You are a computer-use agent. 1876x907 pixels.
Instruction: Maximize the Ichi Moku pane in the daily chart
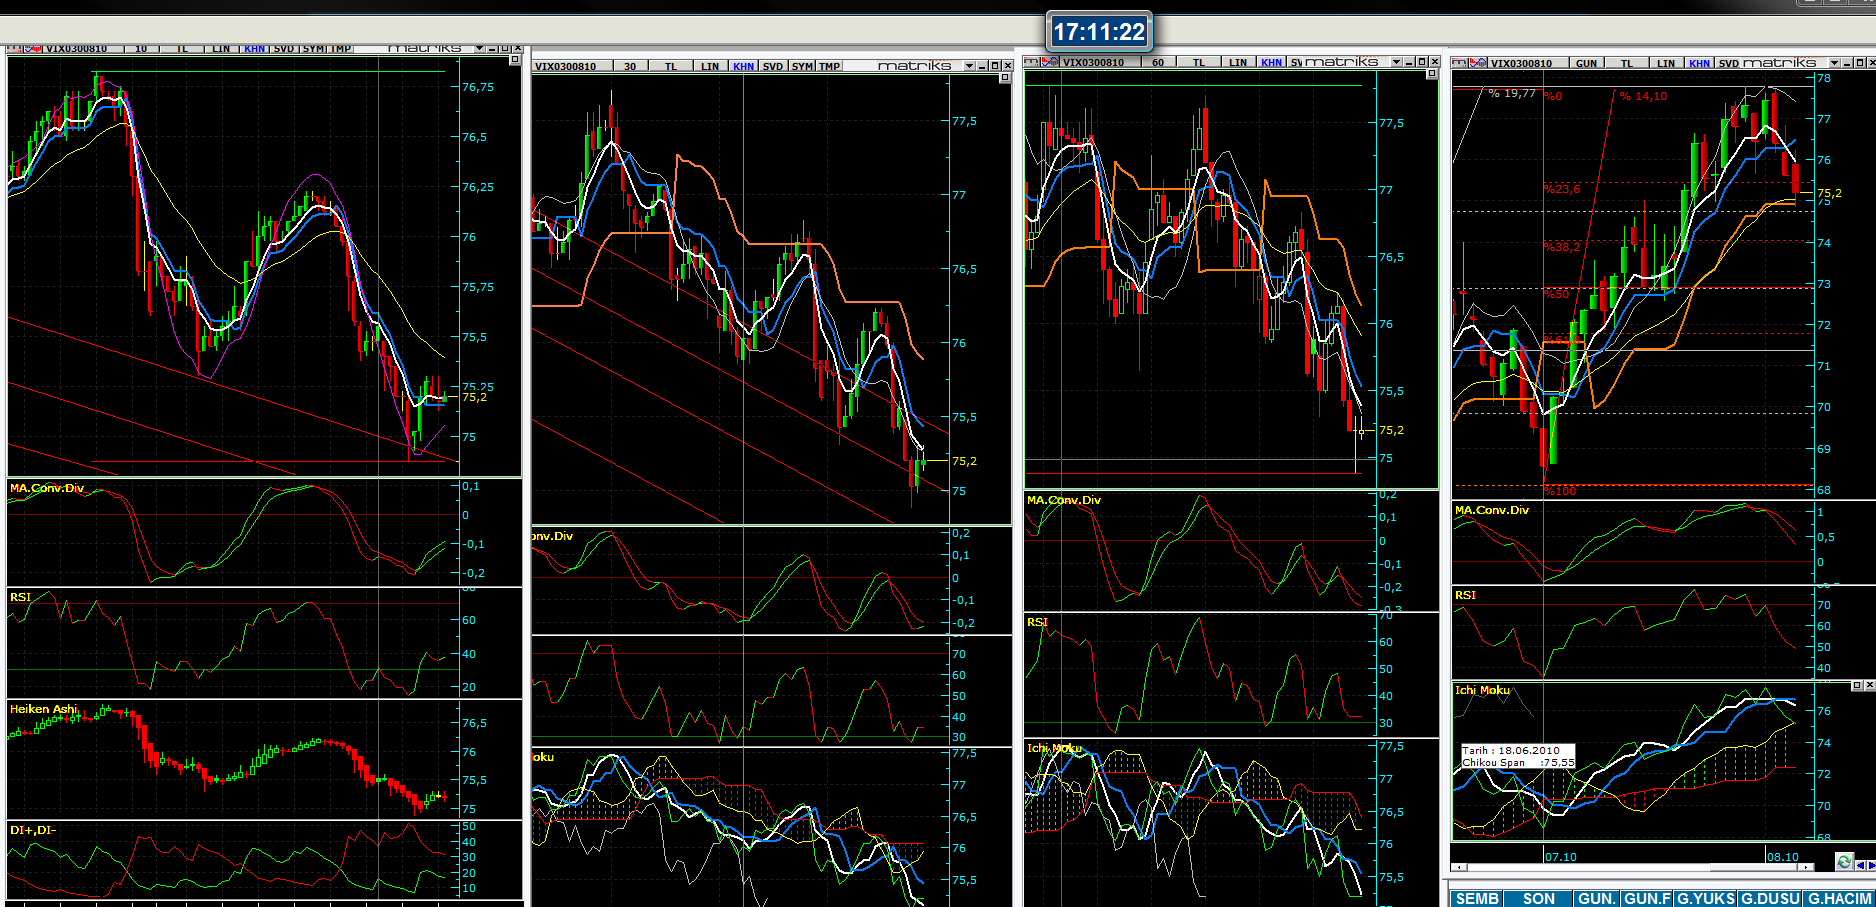click(1857, 685)
